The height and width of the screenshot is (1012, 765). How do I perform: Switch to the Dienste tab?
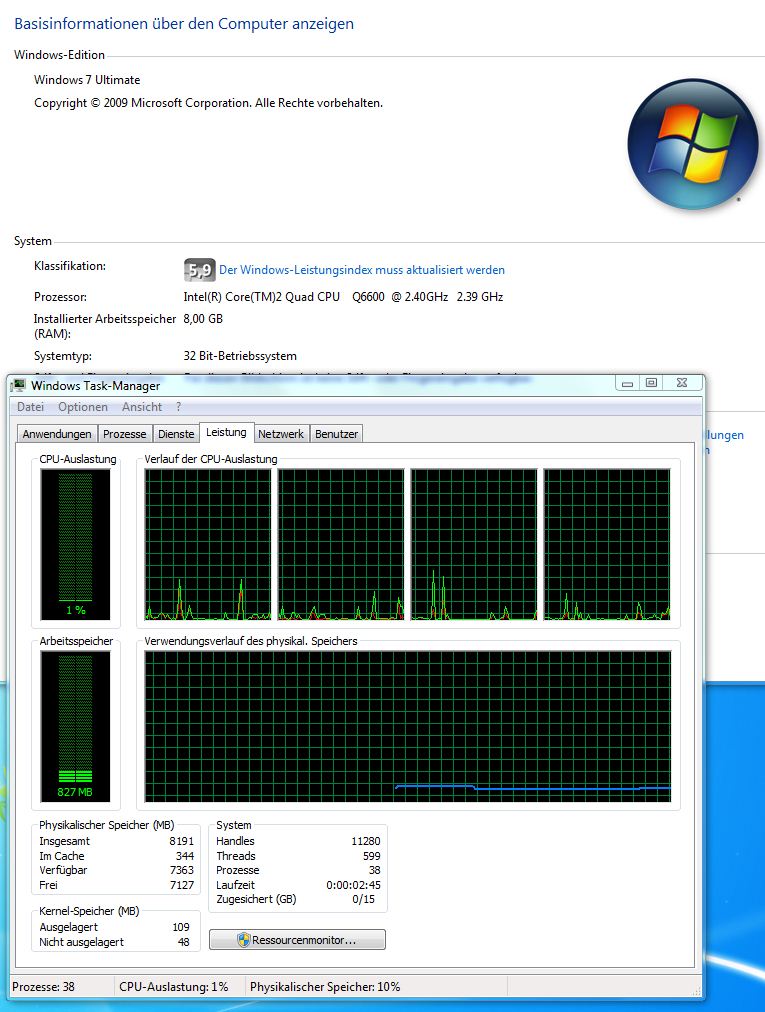176,434
